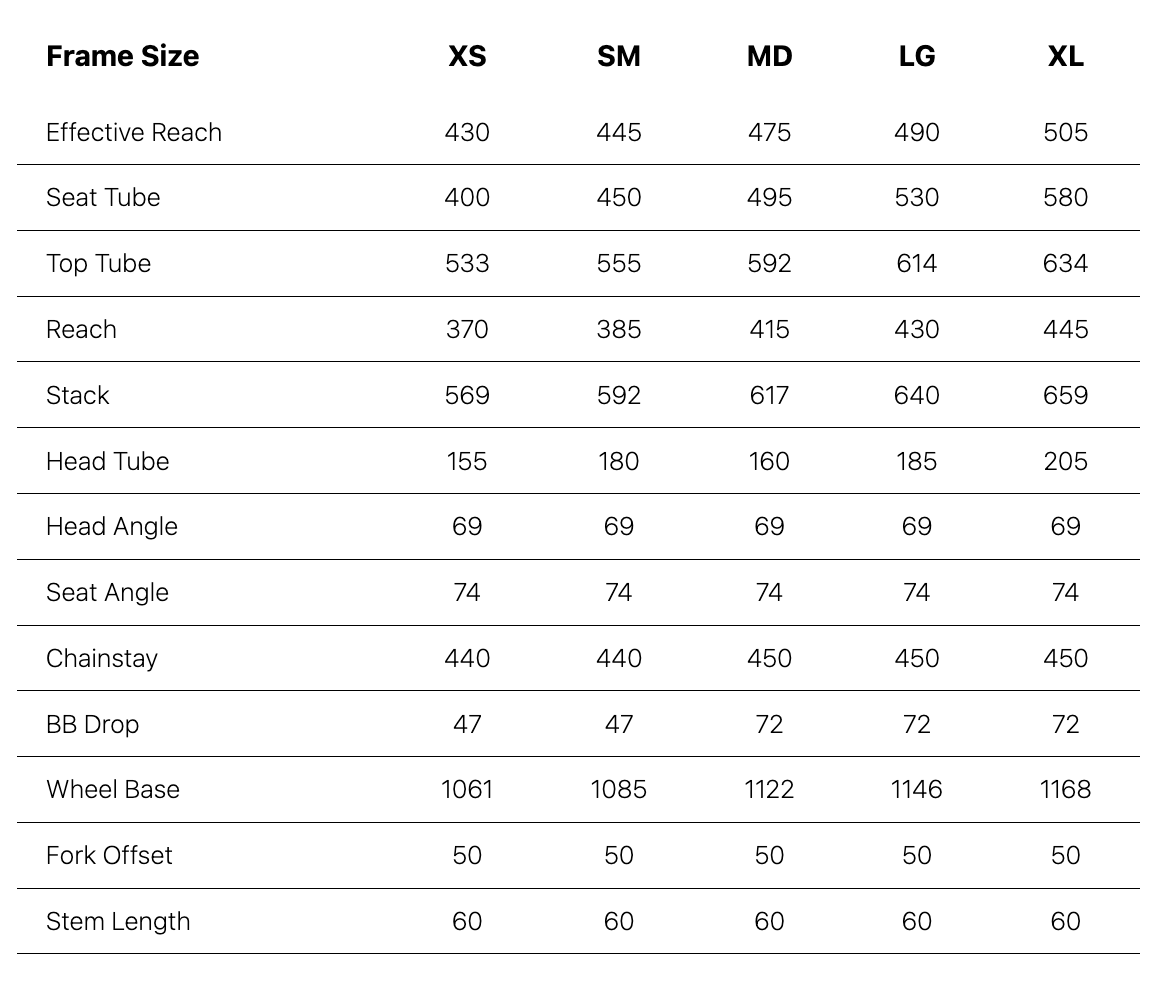Image resolution: width=1176 pixels, height=988 pixels.
Task: Click the Stack row label
Action: click(x=77, y=395)
